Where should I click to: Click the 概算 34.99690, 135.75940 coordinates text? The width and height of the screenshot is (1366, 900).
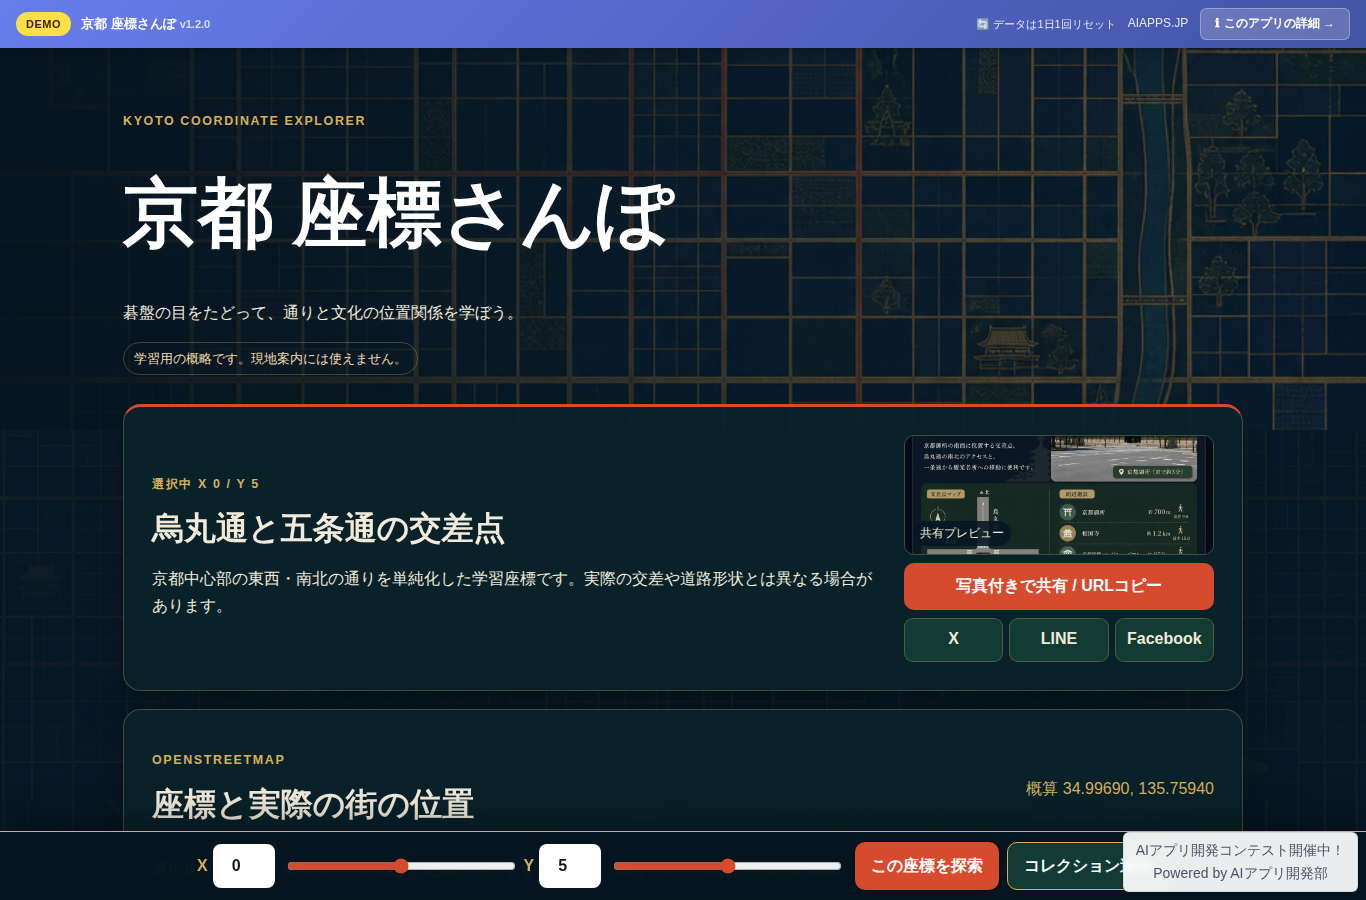tap(1120, 789)
